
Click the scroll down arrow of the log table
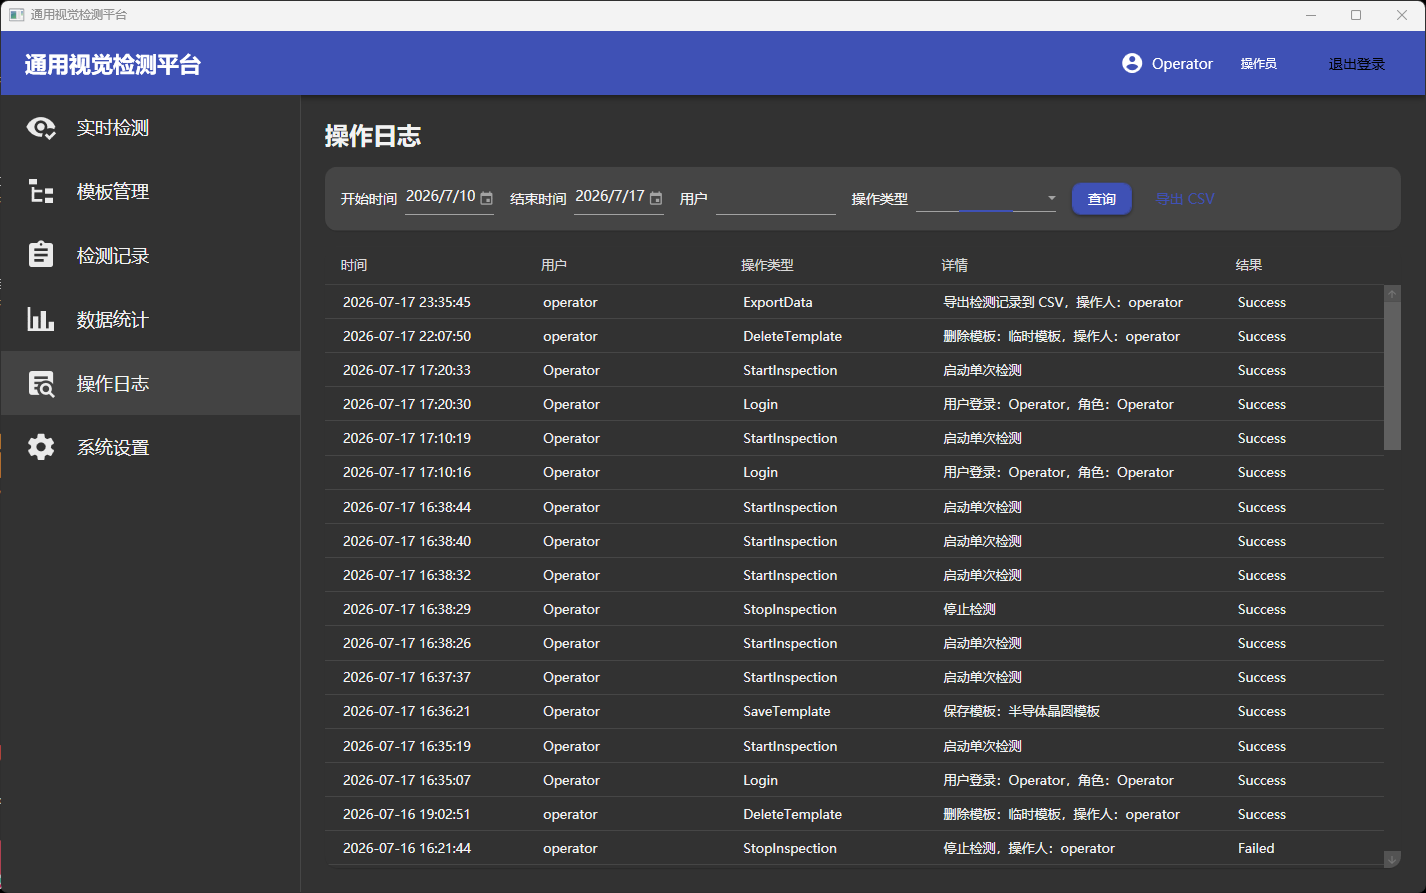coord(1392,859)
